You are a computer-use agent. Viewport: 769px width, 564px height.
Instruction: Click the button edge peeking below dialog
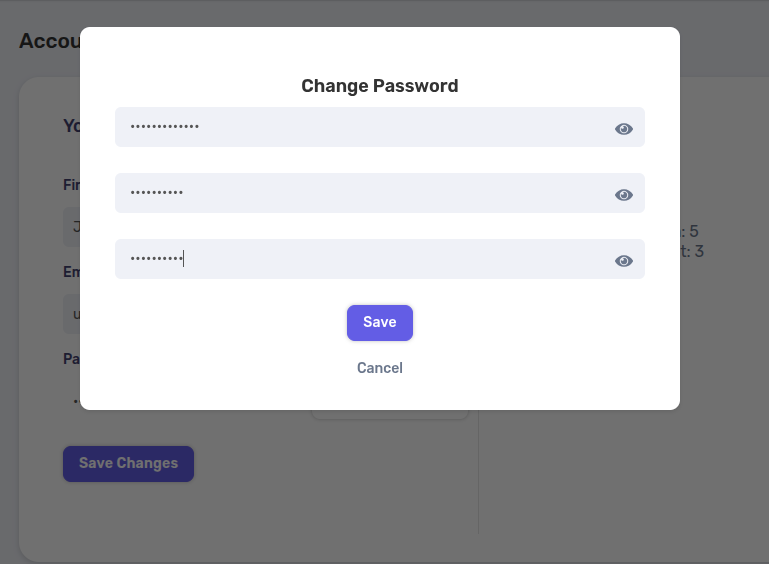click(x=390, y=414)
